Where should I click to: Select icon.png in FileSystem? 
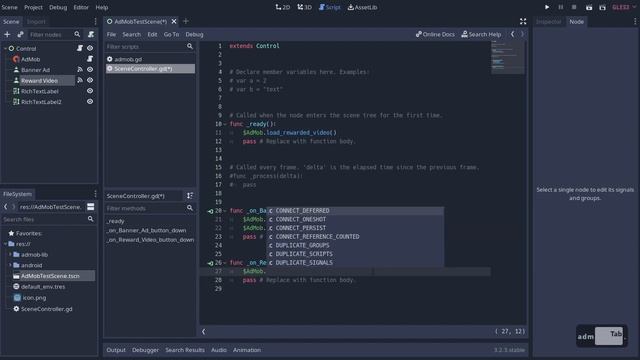34,298
